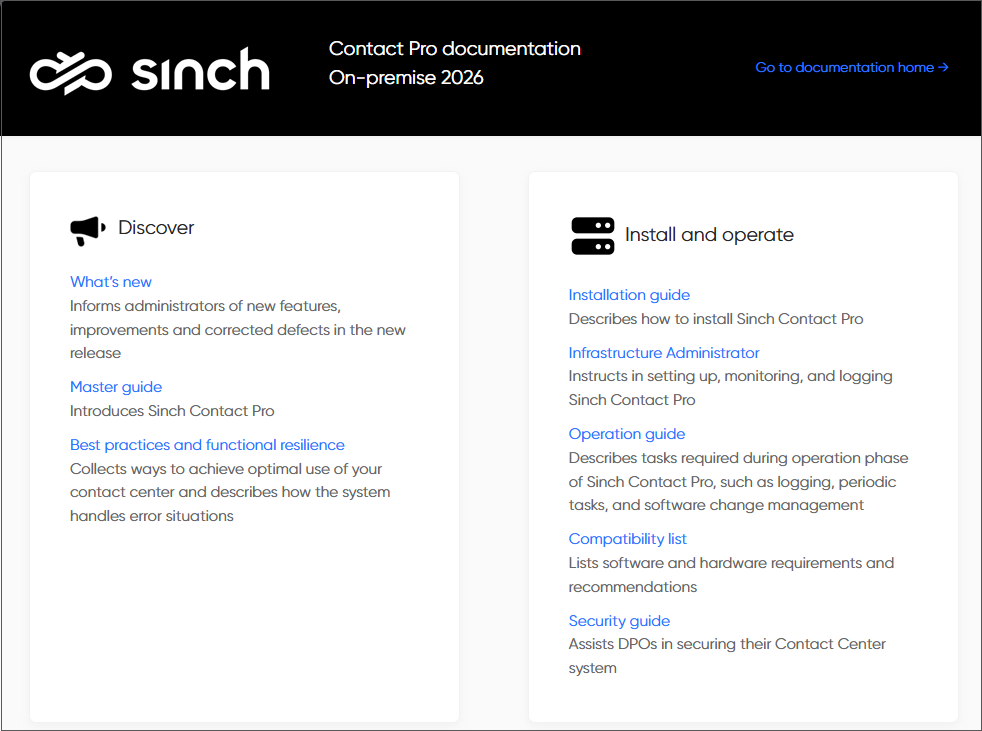Click the Discover section heading
The height and width of the screenshot is (731, 982).
coord(156,227)
